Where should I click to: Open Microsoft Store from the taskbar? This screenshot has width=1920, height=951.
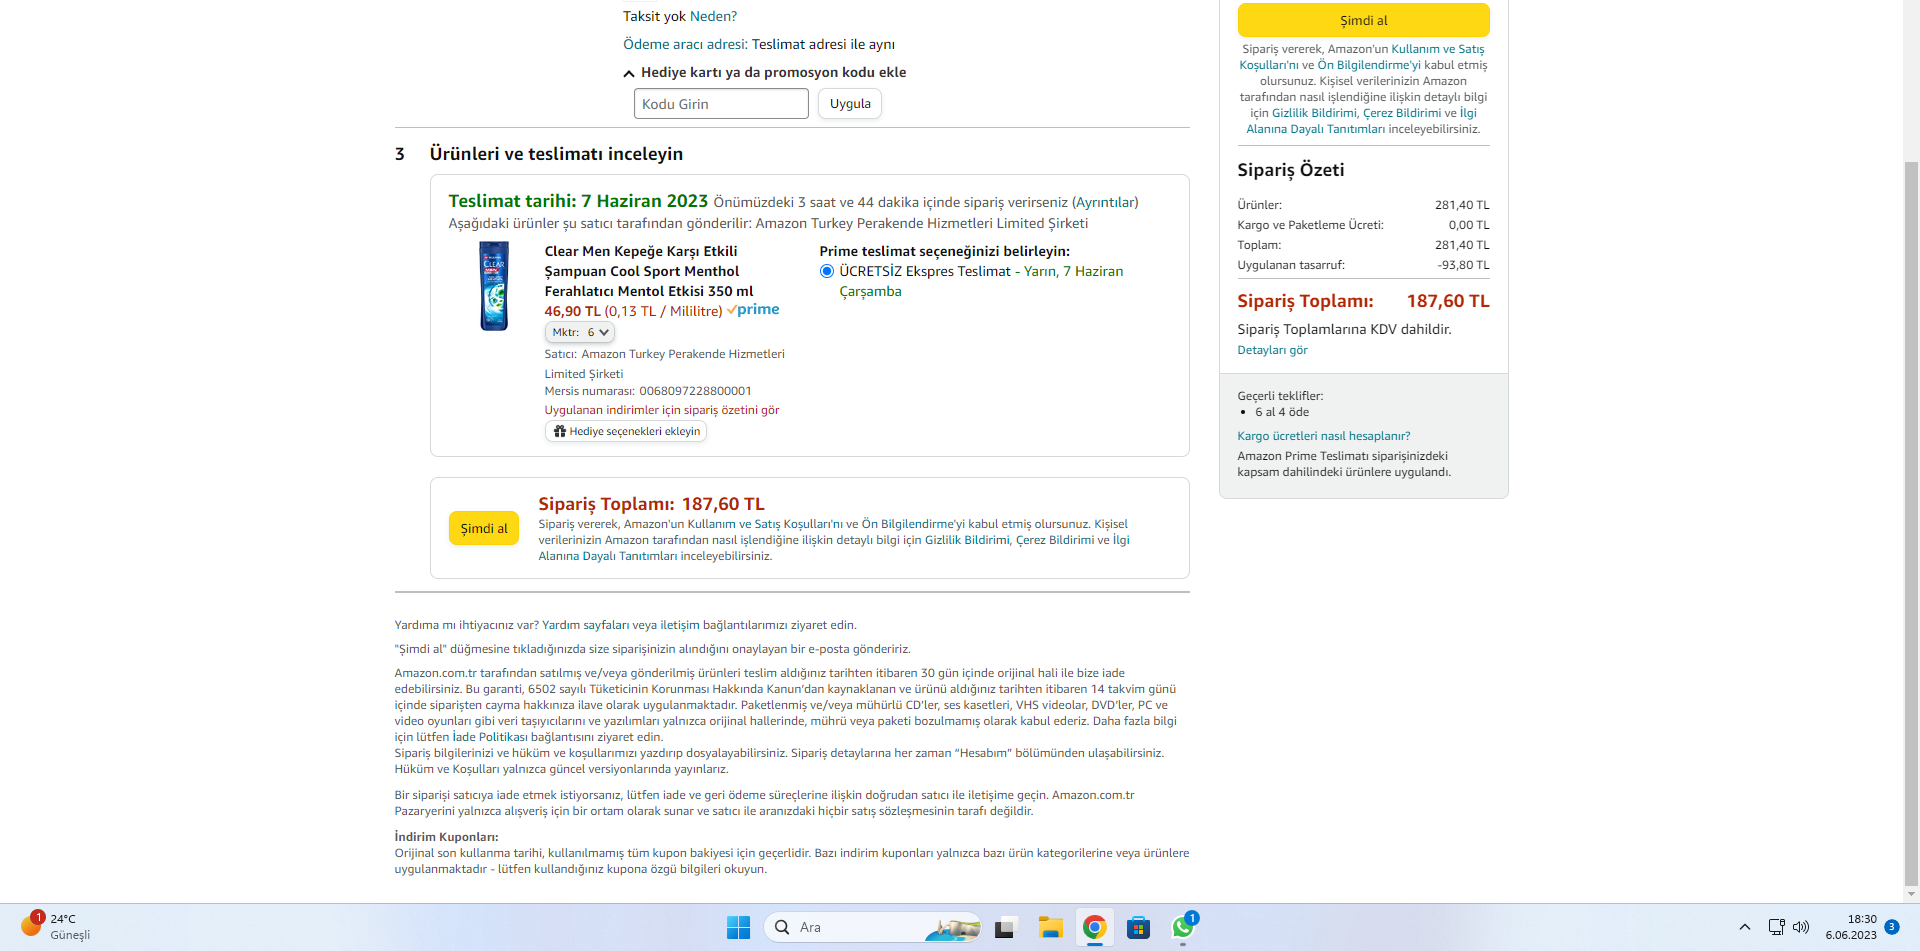click(1138, 928)
